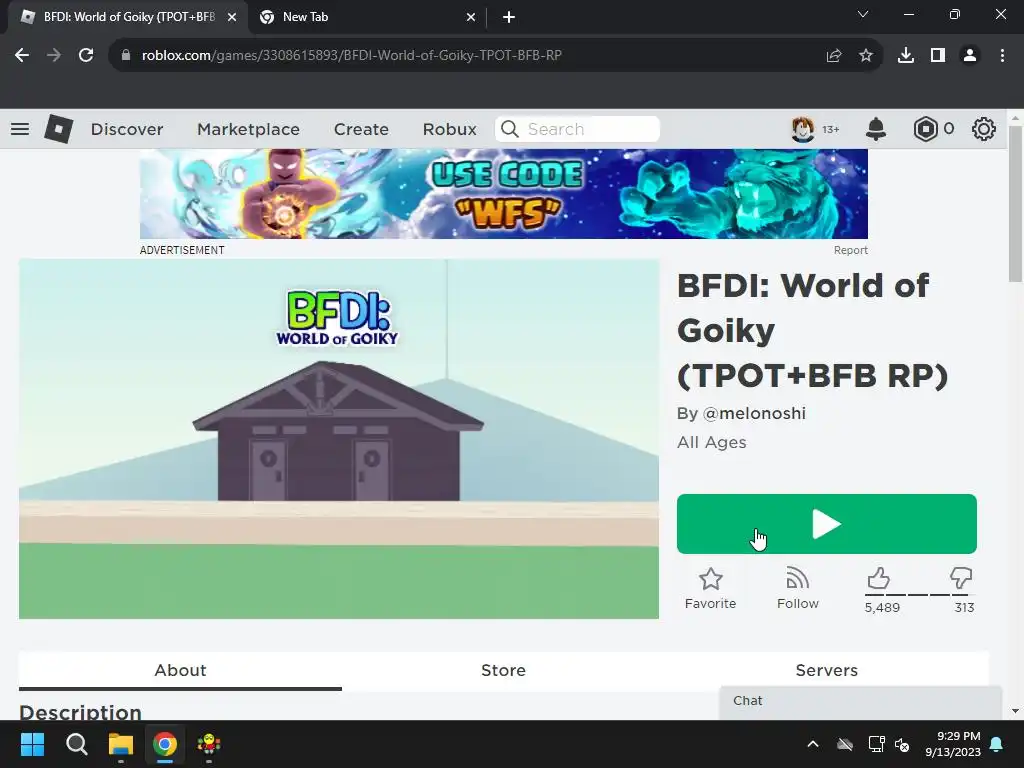Click the BFDI World of Goiky game thumbnail
Viewport: 1024px width, 768px height.
click(339, 439)
